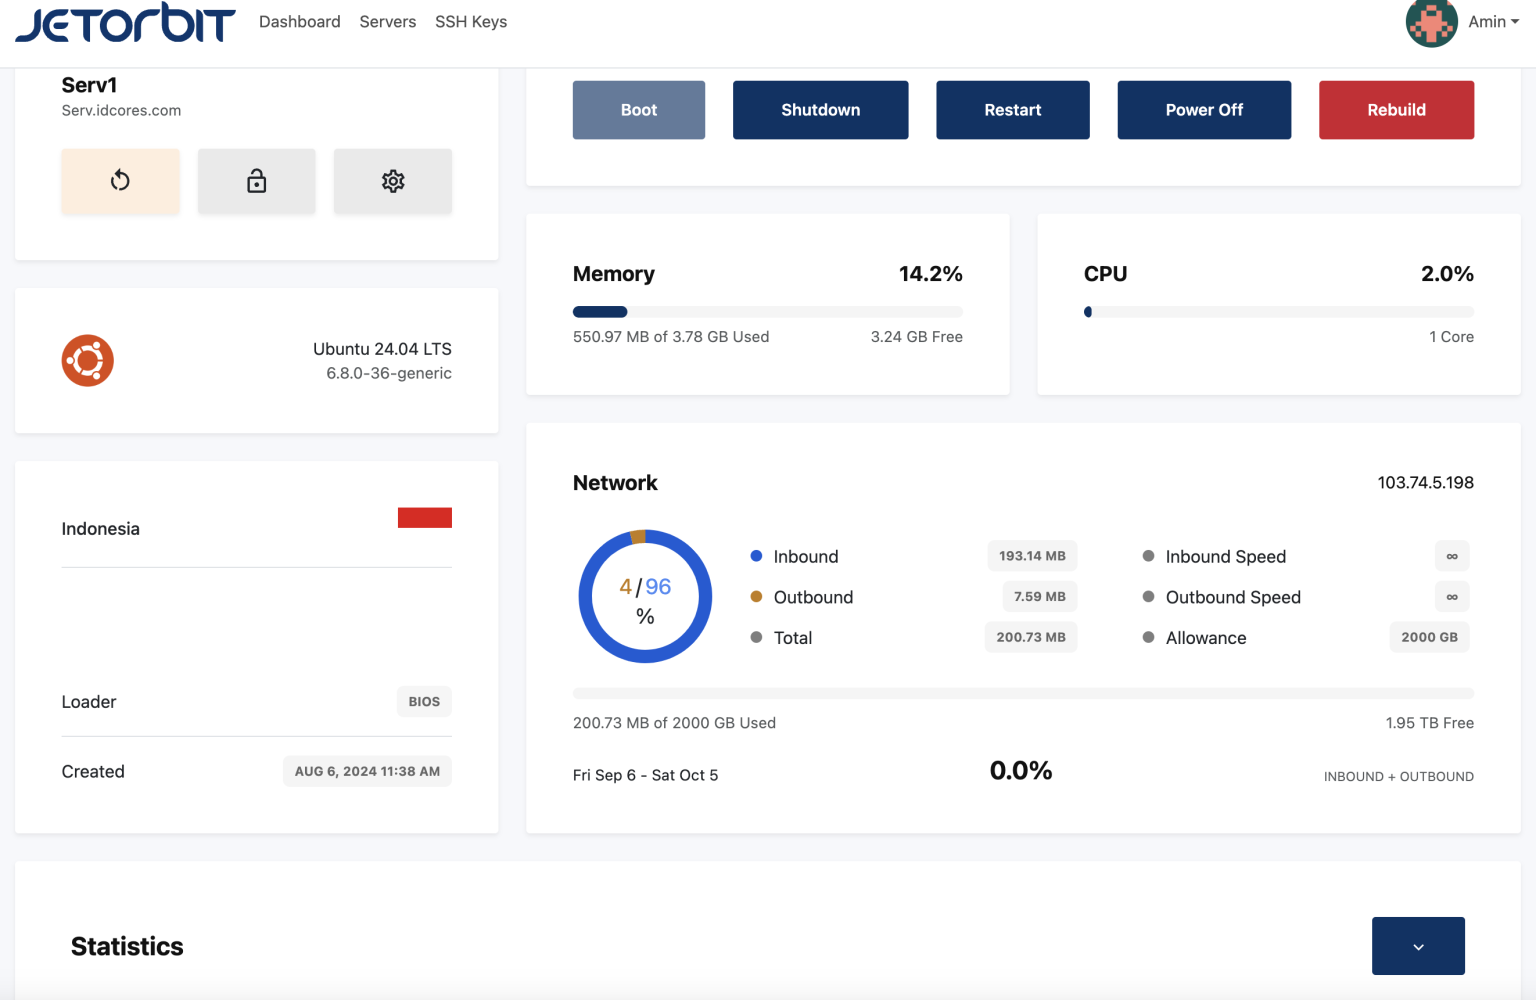
Task: Navigate to the Servers tab
Action: pos(387,21)
